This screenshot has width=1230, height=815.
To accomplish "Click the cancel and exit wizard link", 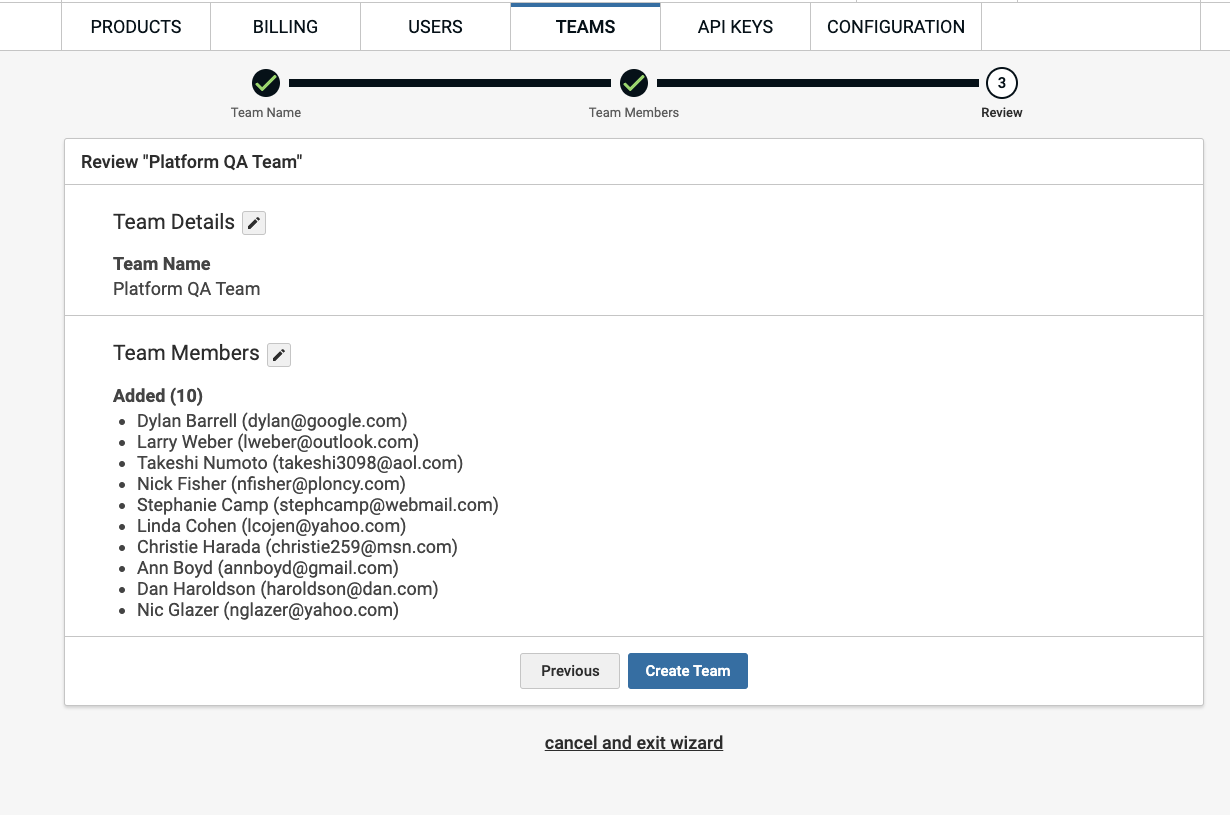I will pos(634,743).
